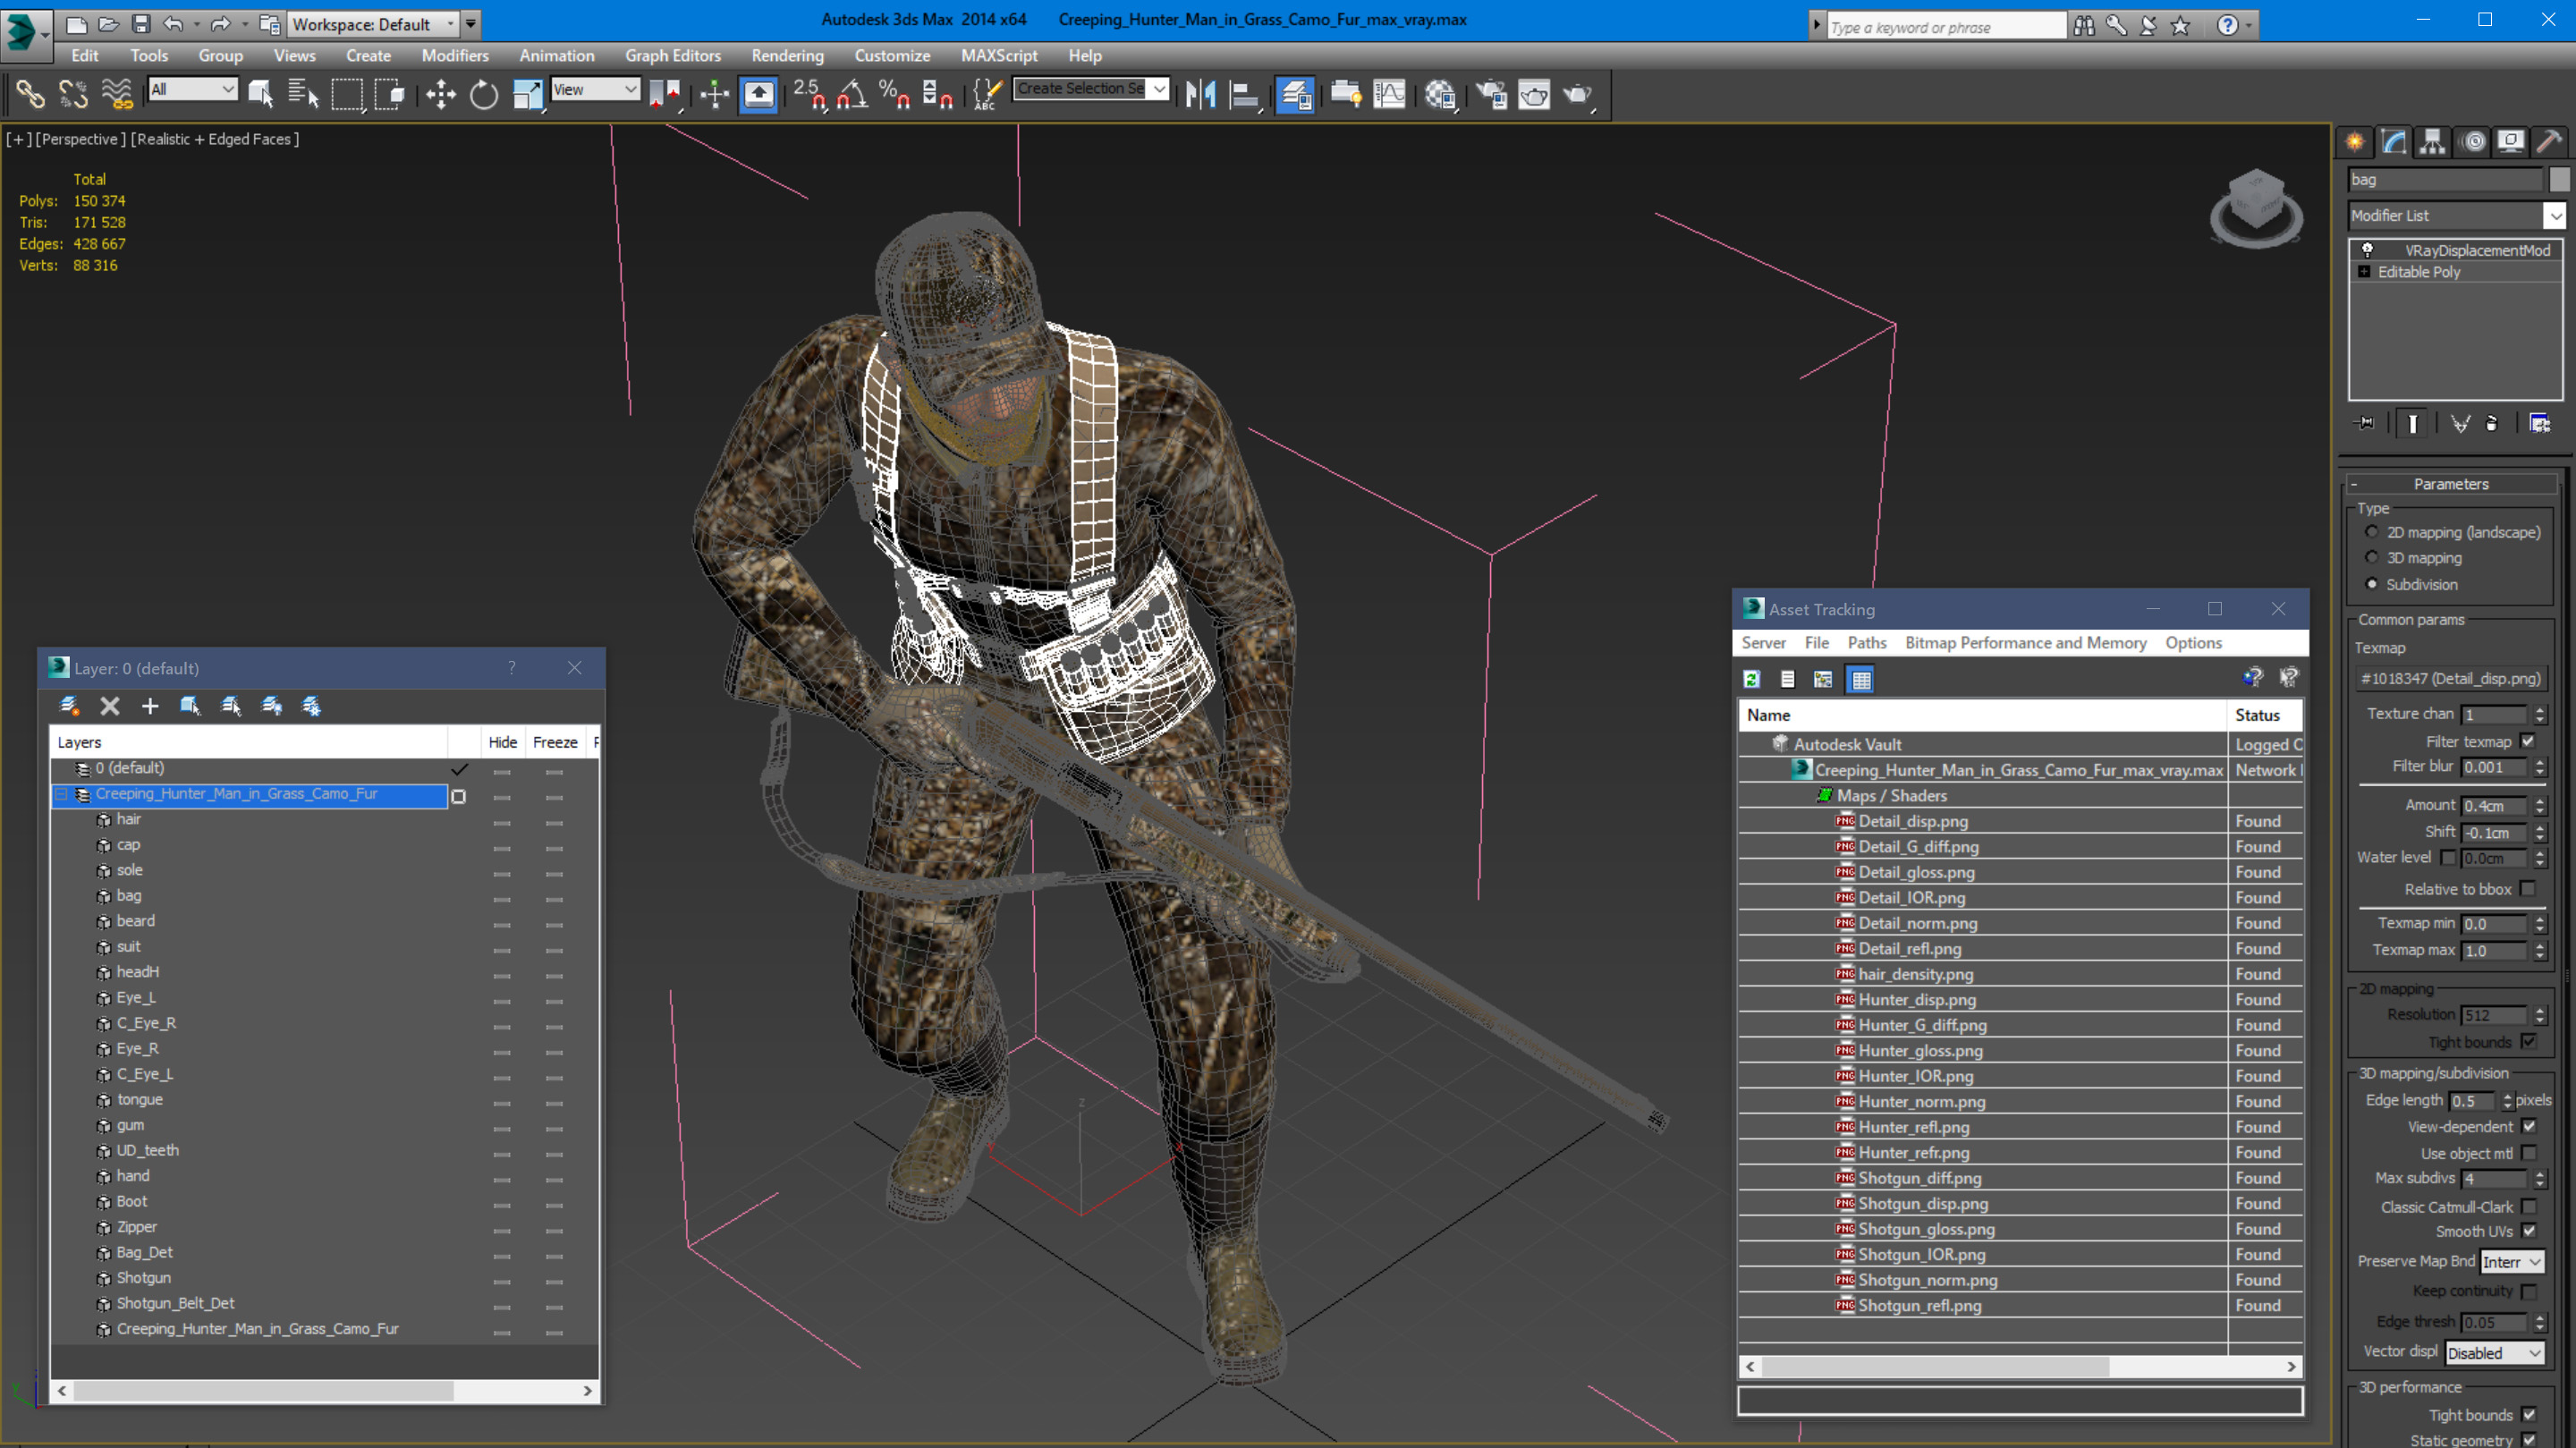Open Preserve Map Bnd dropdown

pos(2511,1262)
